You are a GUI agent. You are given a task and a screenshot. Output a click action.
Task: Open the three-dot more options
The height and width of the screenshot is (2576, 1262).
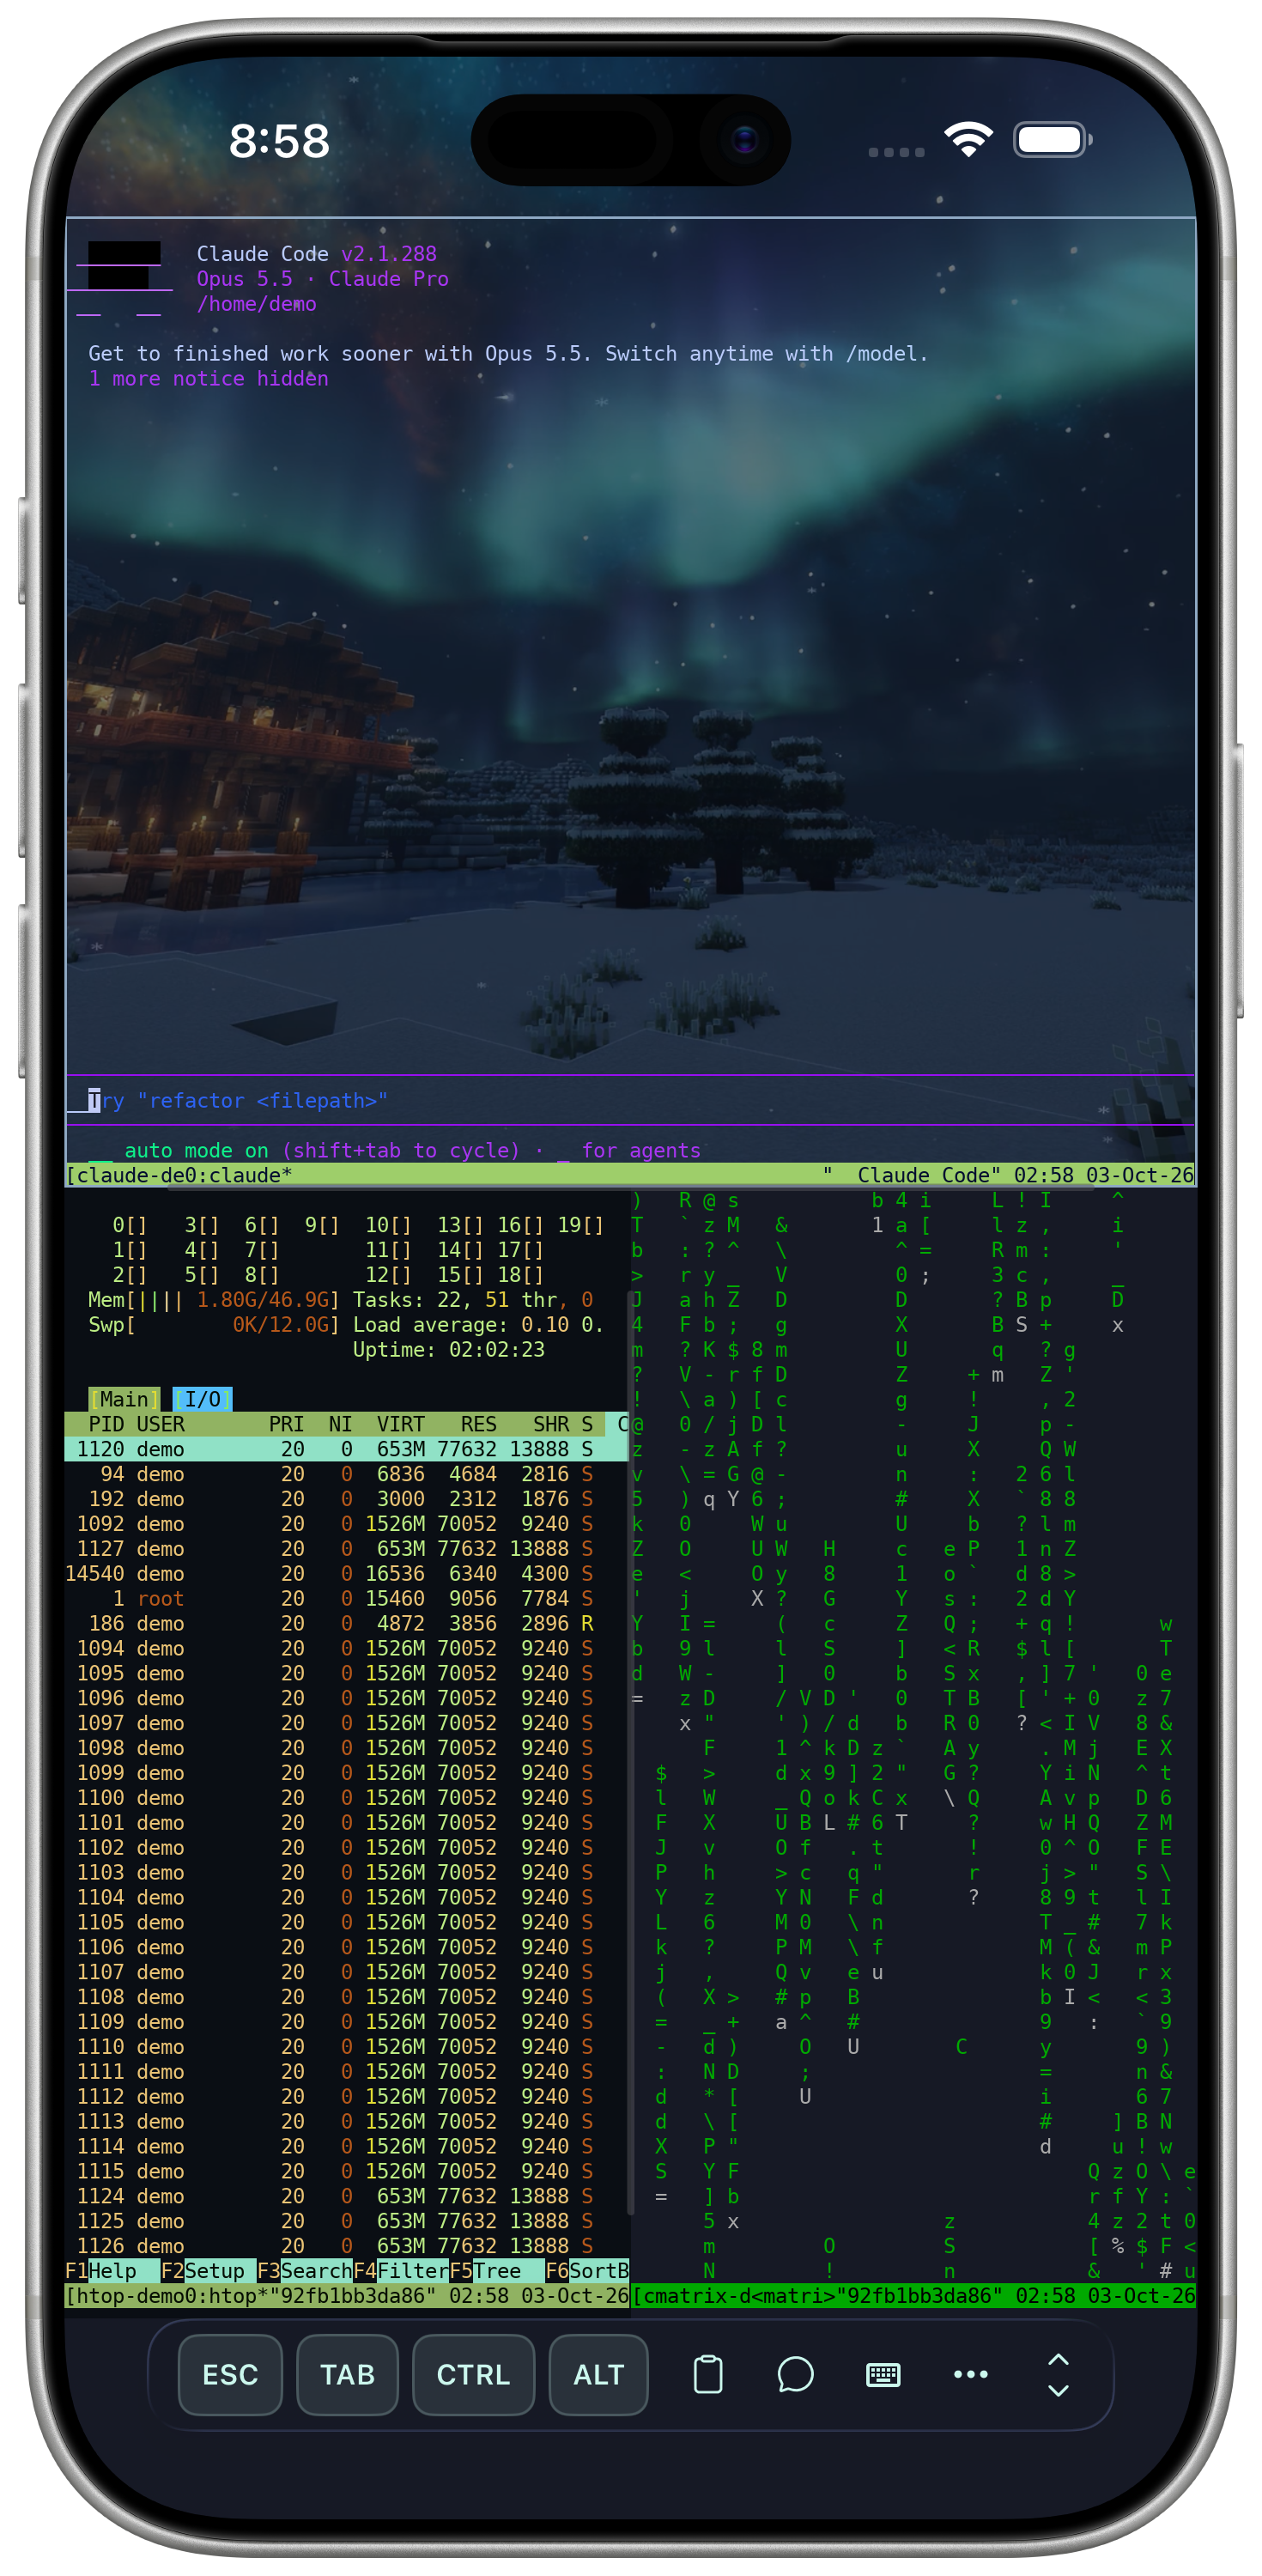(x=970, y=2374)
